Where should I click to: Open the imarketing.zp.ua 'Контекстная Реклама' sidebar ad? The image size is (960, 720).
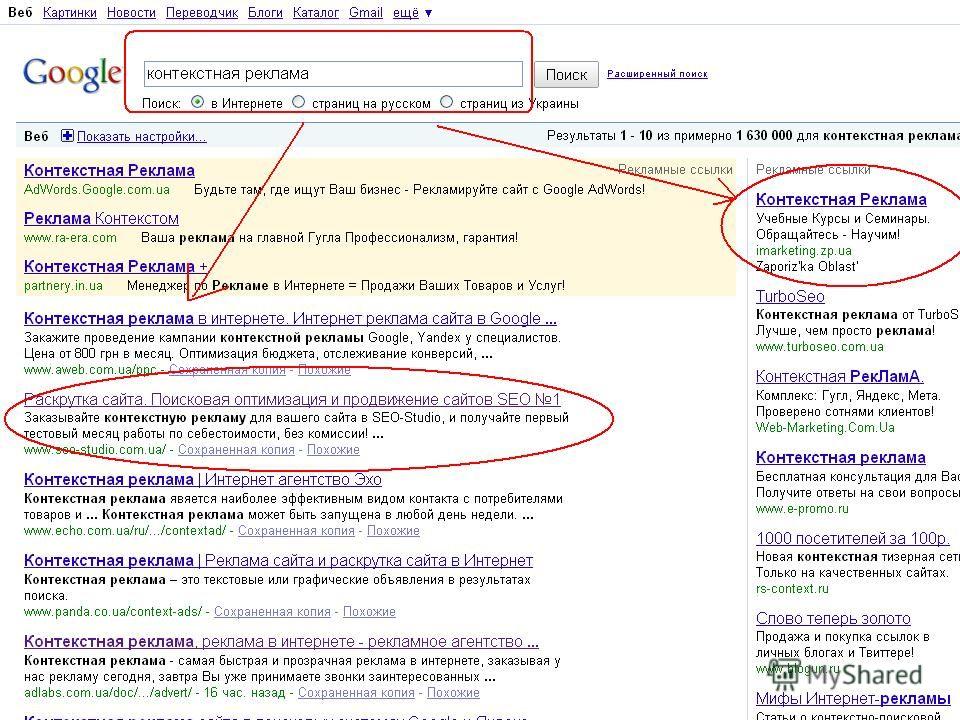841,199
